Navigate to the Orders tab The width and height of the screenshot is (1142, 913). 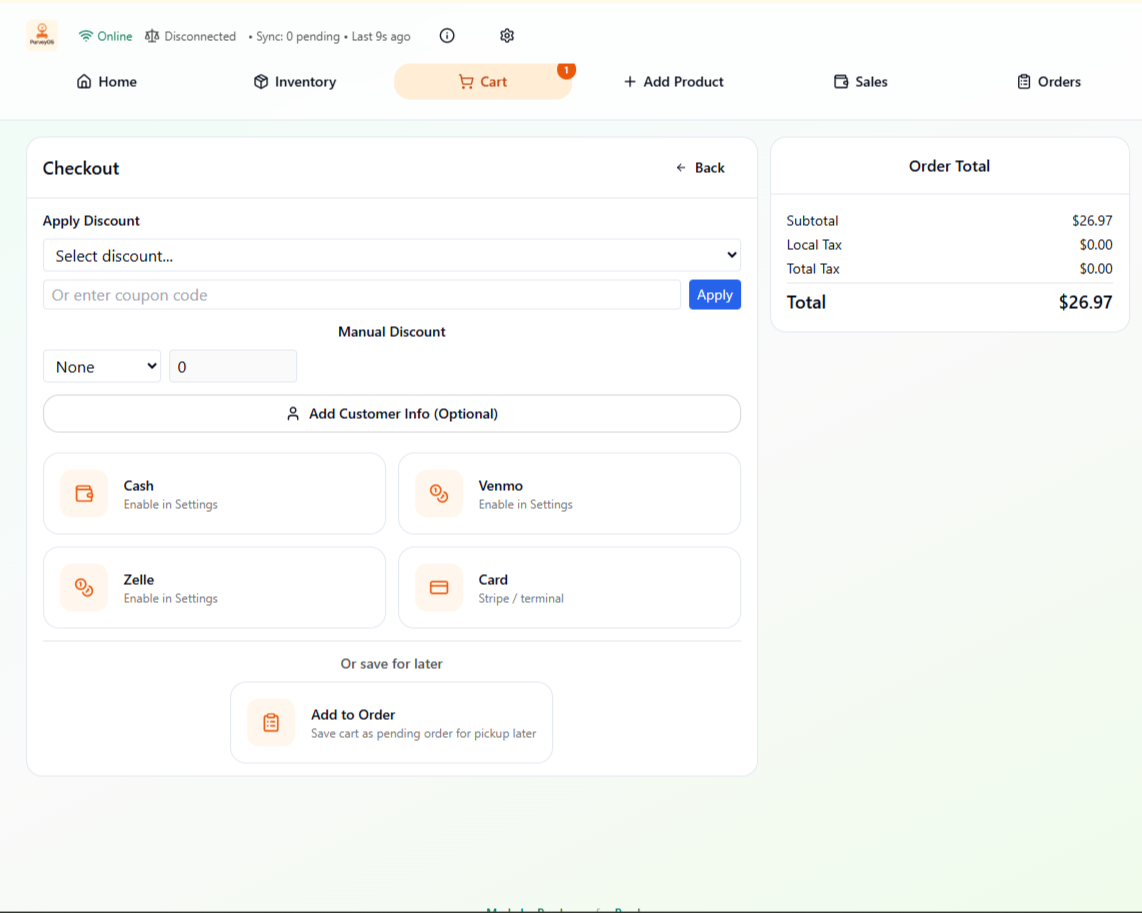pos(1049,82)
